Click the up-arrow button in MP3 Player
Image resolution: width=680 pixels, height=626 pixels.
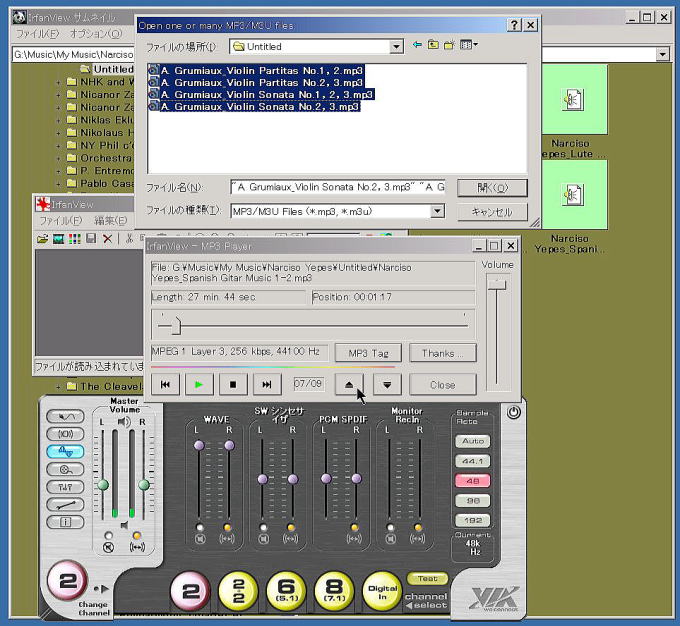(x=349, y=384)
